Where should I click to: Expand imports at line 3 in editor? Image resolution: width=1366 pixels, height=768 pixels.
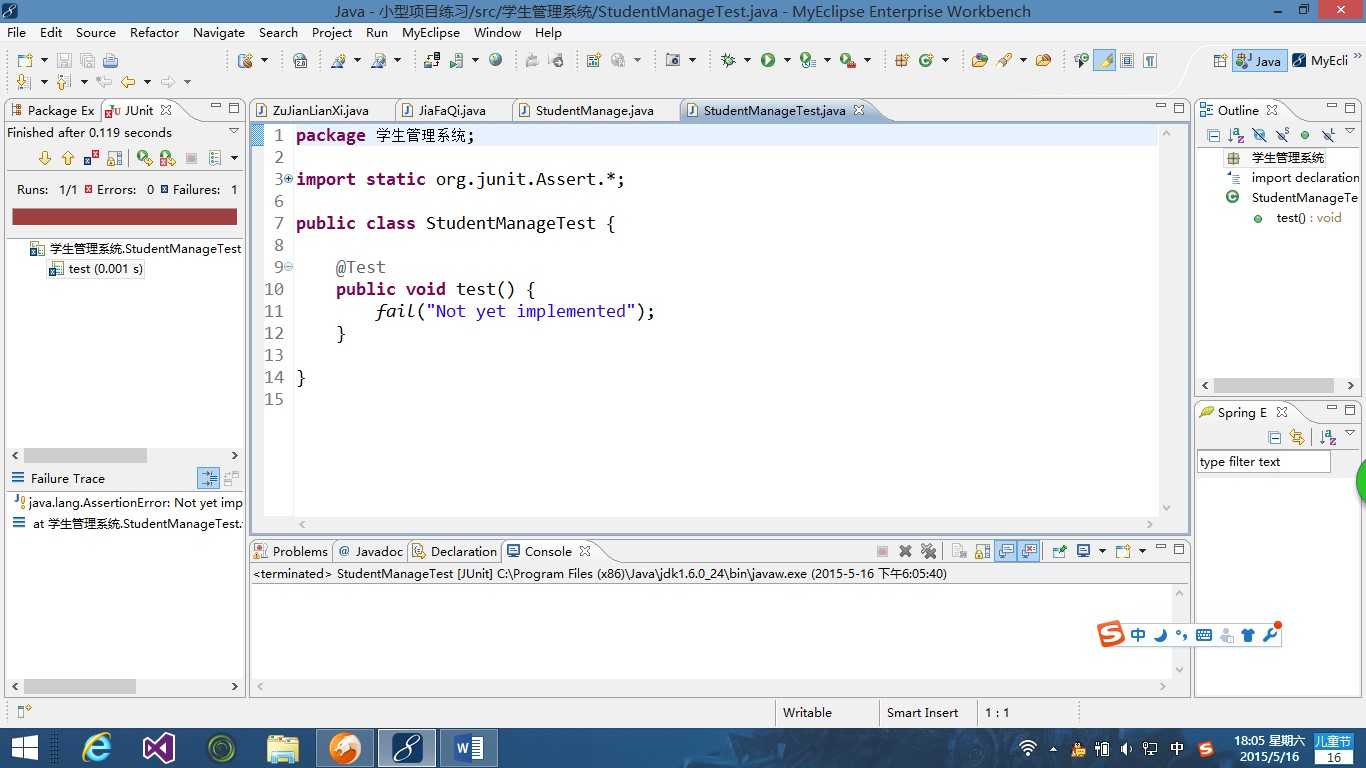click(x=288, y=179)
